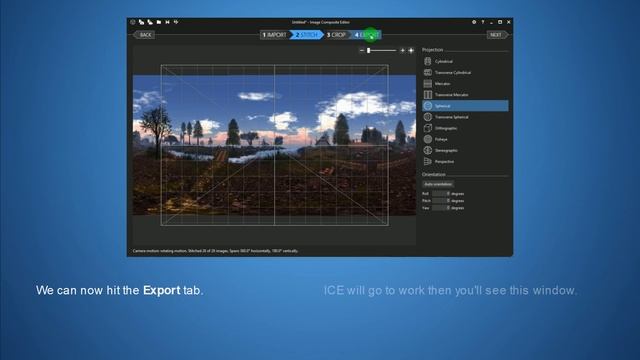This screenshot has width=640, height=360.
Task: Click the stitched panorama preview image
Action: [x=274, y=145]
